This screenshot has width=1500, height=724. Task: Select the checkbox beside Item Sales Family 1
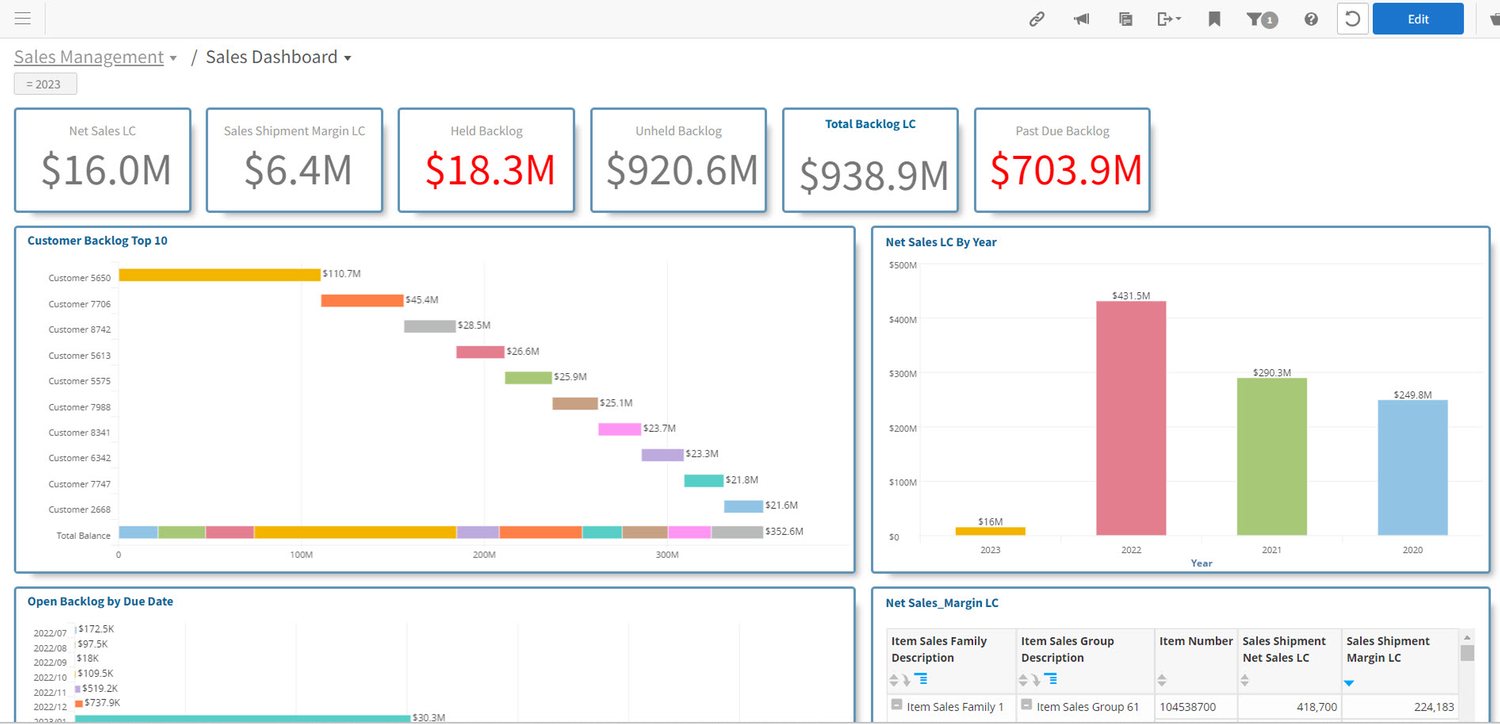click(x=895, y=707)
